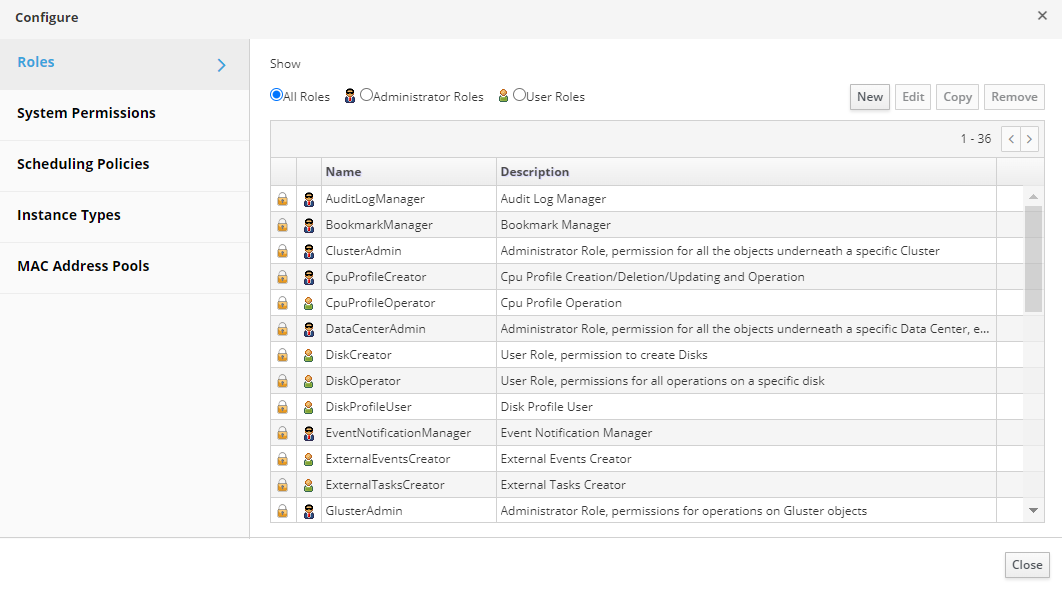This screenshot has height=592, width=1062.
Task: Click the admin icon beside EventNotificationManager
Action: click(309, 433)
